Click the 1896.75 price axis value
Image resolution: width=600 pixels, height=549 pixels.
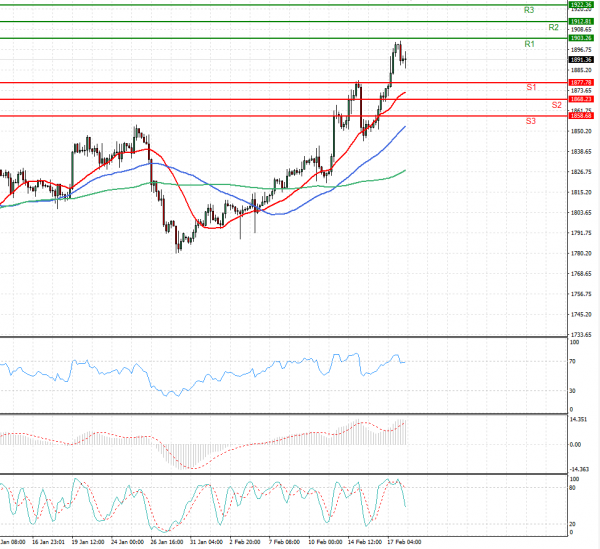(x=581, y=50)
